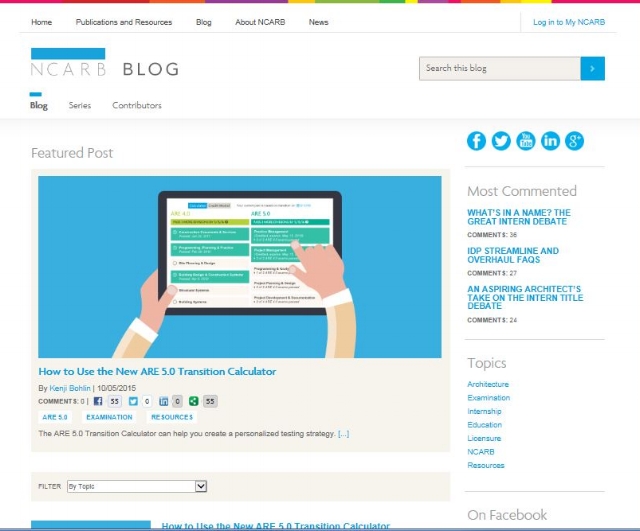Viewport: 640px width, 531px height.
Task: Open IDP Streamline and Overhaul FAQs post
Action: 513,255
